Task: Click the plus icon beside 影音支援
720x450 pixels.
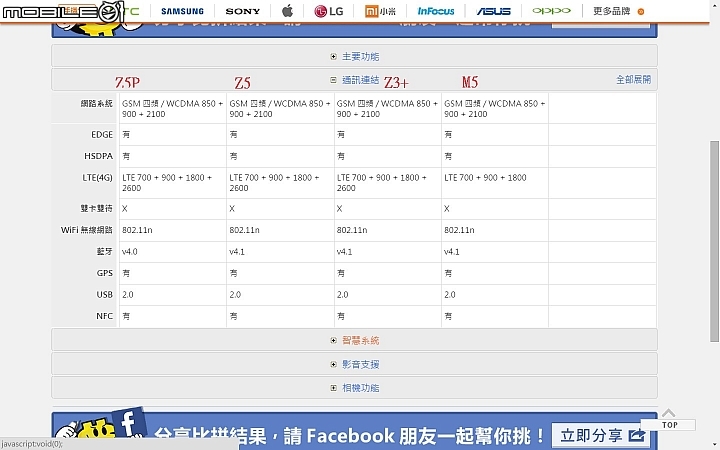Action: (x=333, y=364)
